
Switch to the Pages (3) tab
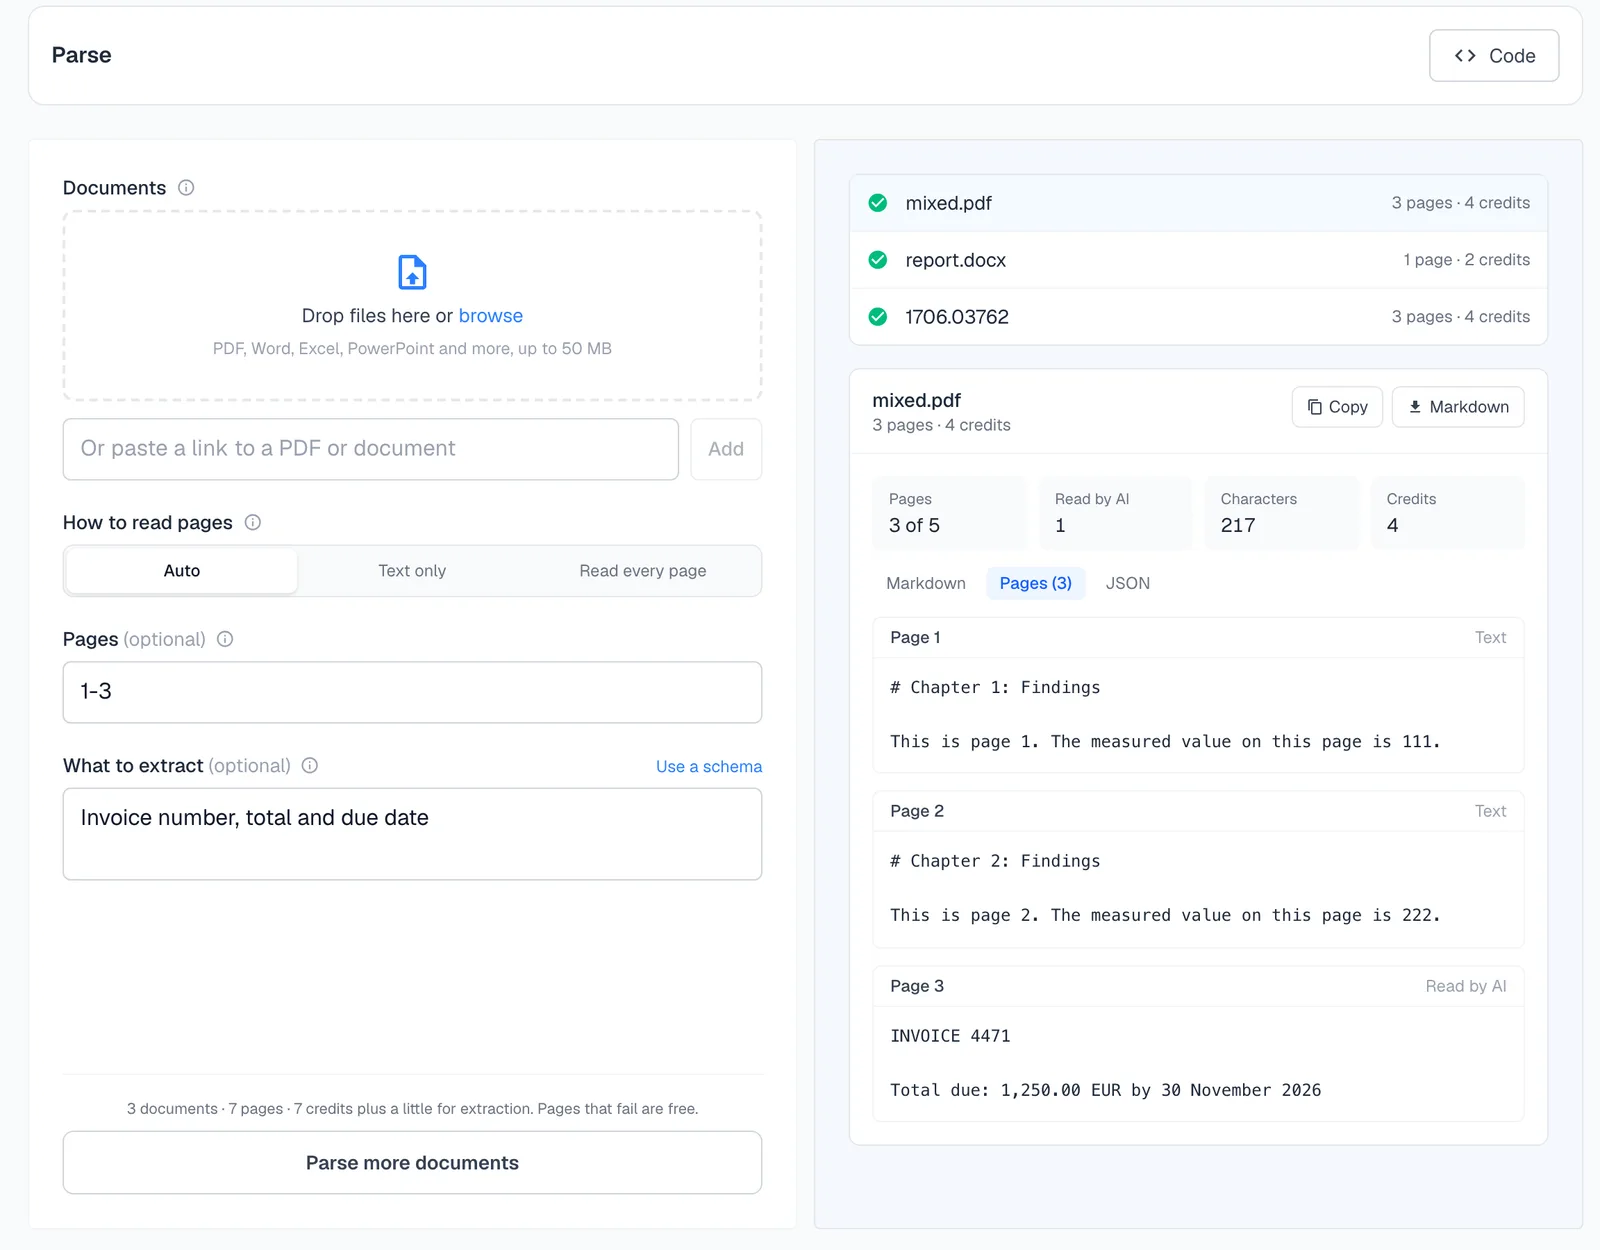[x=1036, y=583]
